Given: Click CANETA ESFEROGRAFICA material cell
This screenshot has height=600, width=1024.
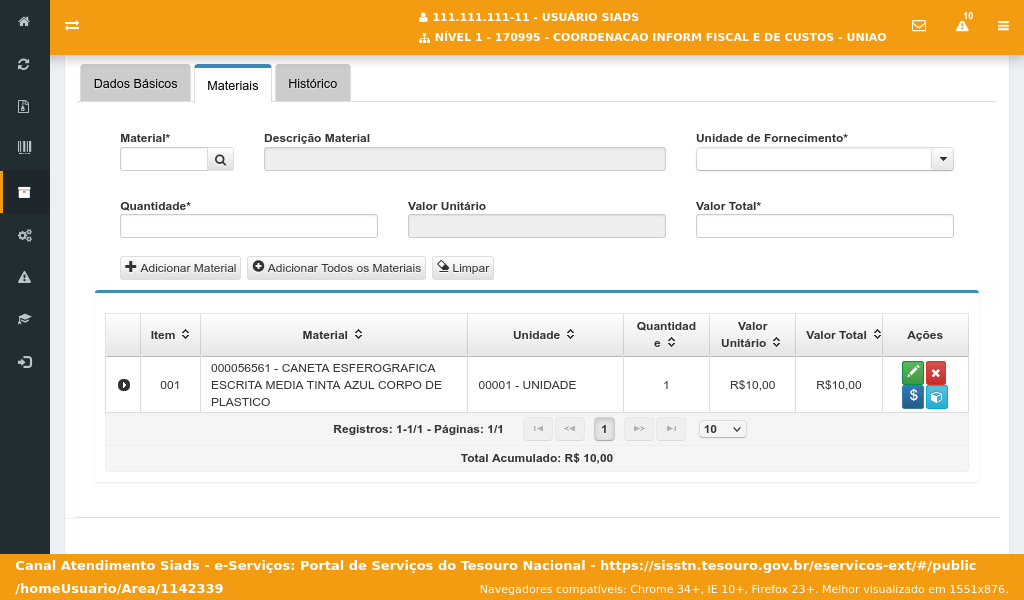Looking at the screenshot, I should coord(334,385).
